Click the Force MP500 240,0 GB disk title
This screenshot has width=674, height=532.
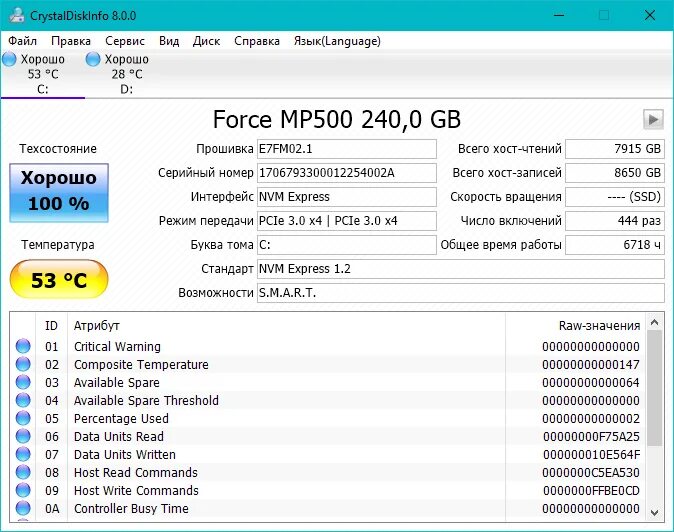click(337, 119)
